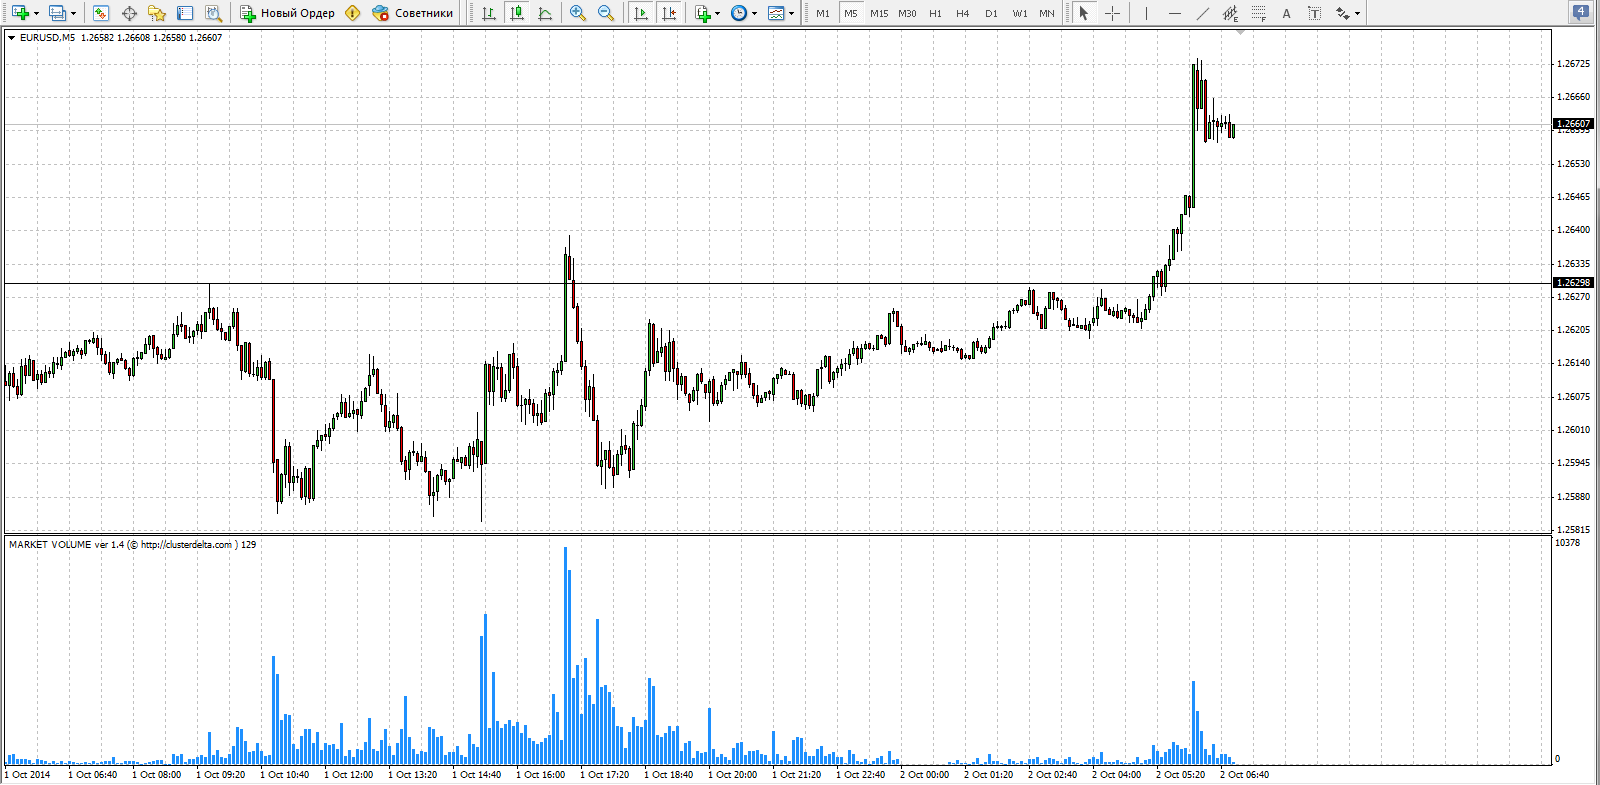Open the Templates dropdown arrow
The image size is (1600, 785).
tap(792, 13)
